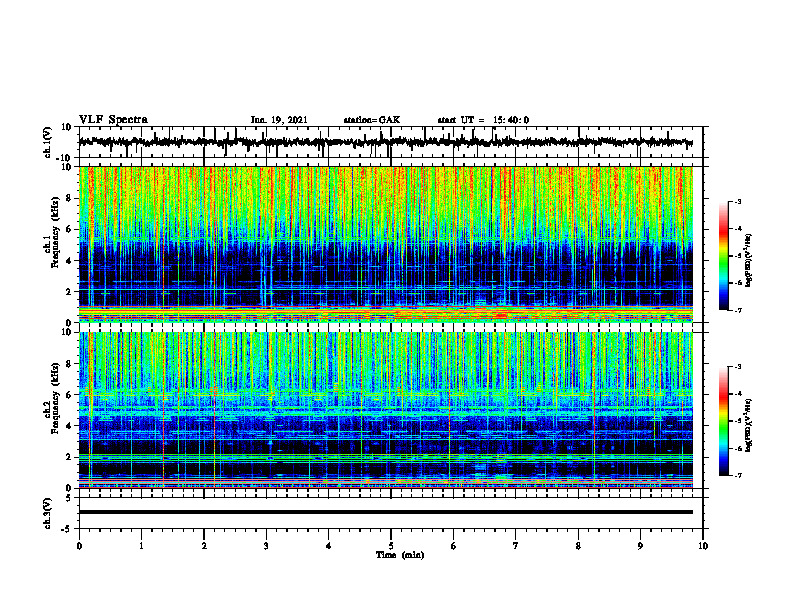
Task: Click the ch.1 spectrogram color scale bar
Action: tap(723, 256)
